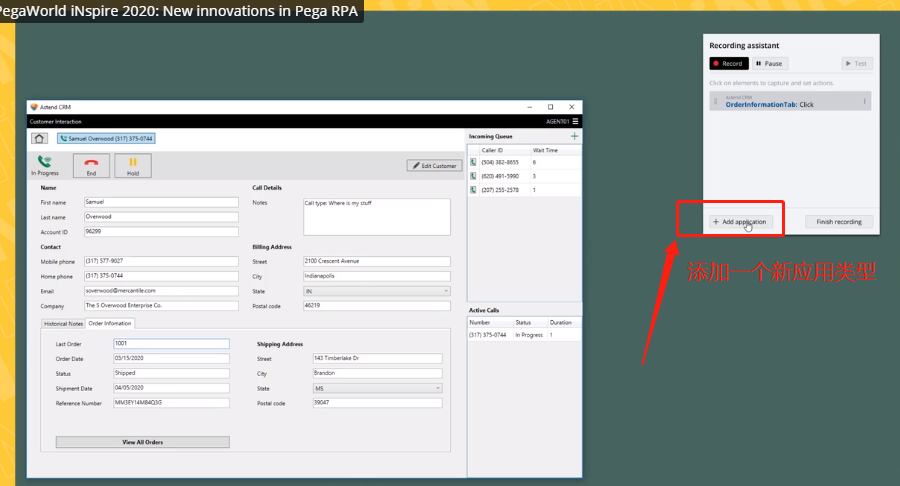
Task: Click the Reference Number field
Action: click(x=171, y=403)
